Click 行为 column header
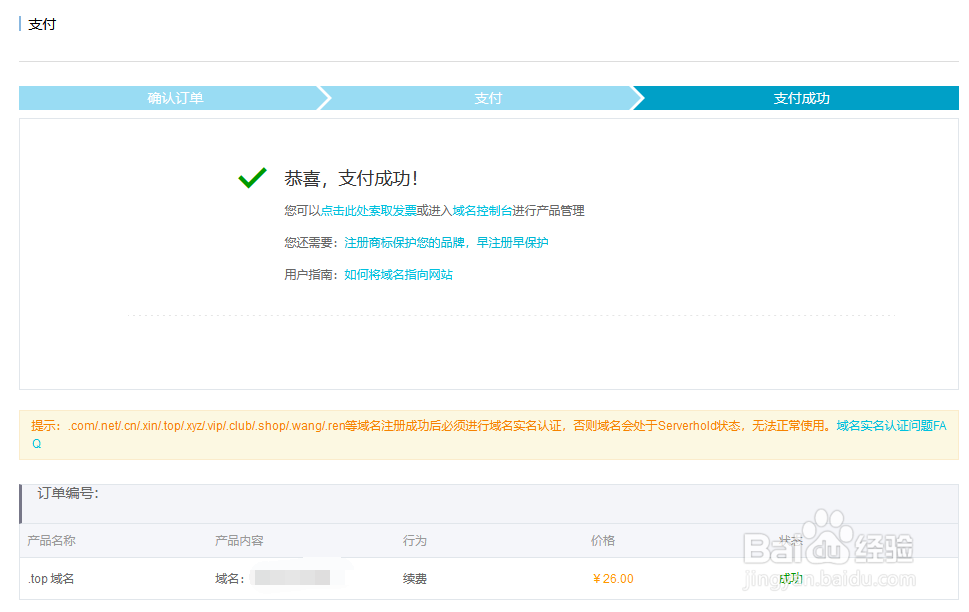969x612 pixels. pyautogui.click(x=415, y=541)
